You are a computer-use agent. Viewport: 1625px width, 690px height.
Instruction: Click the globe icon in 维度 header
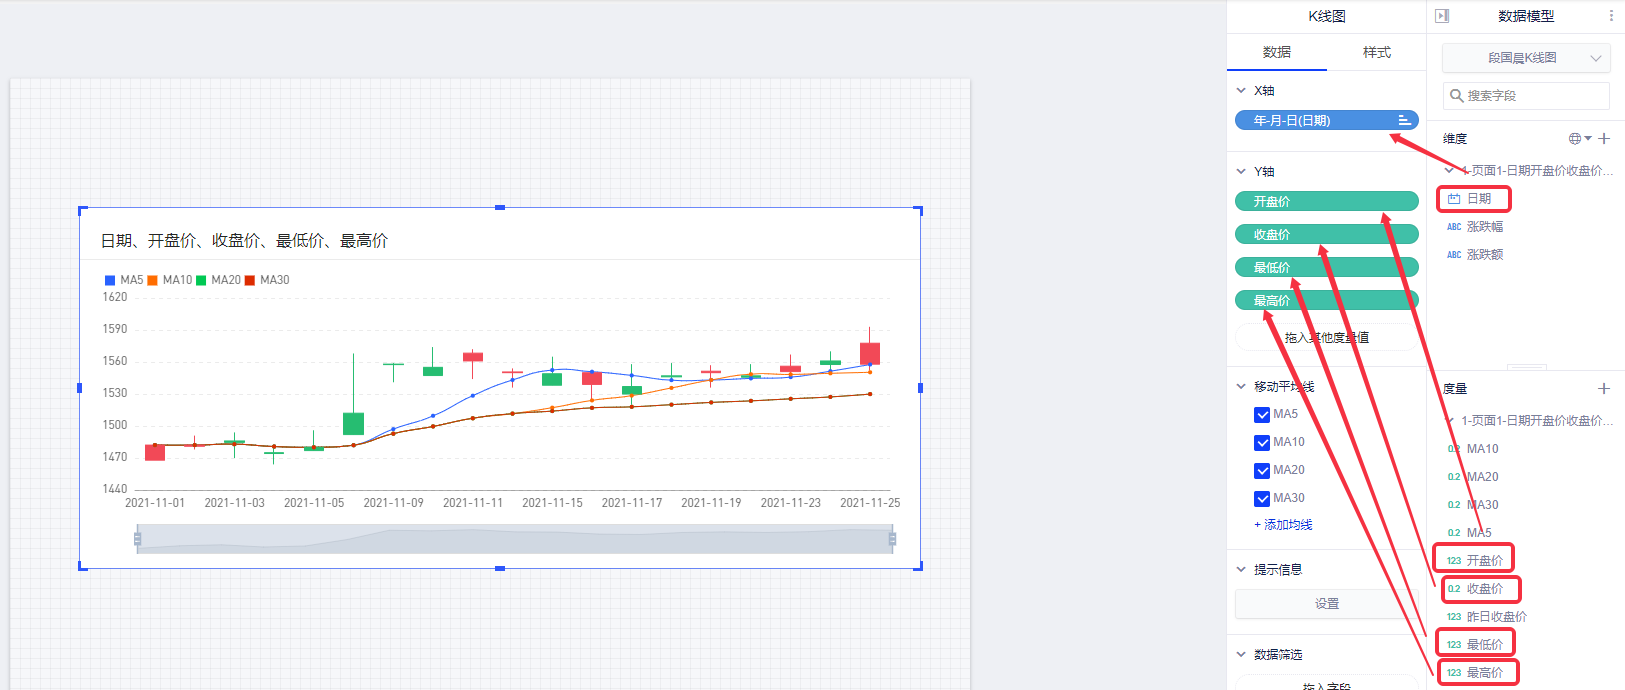[1575, 139]
